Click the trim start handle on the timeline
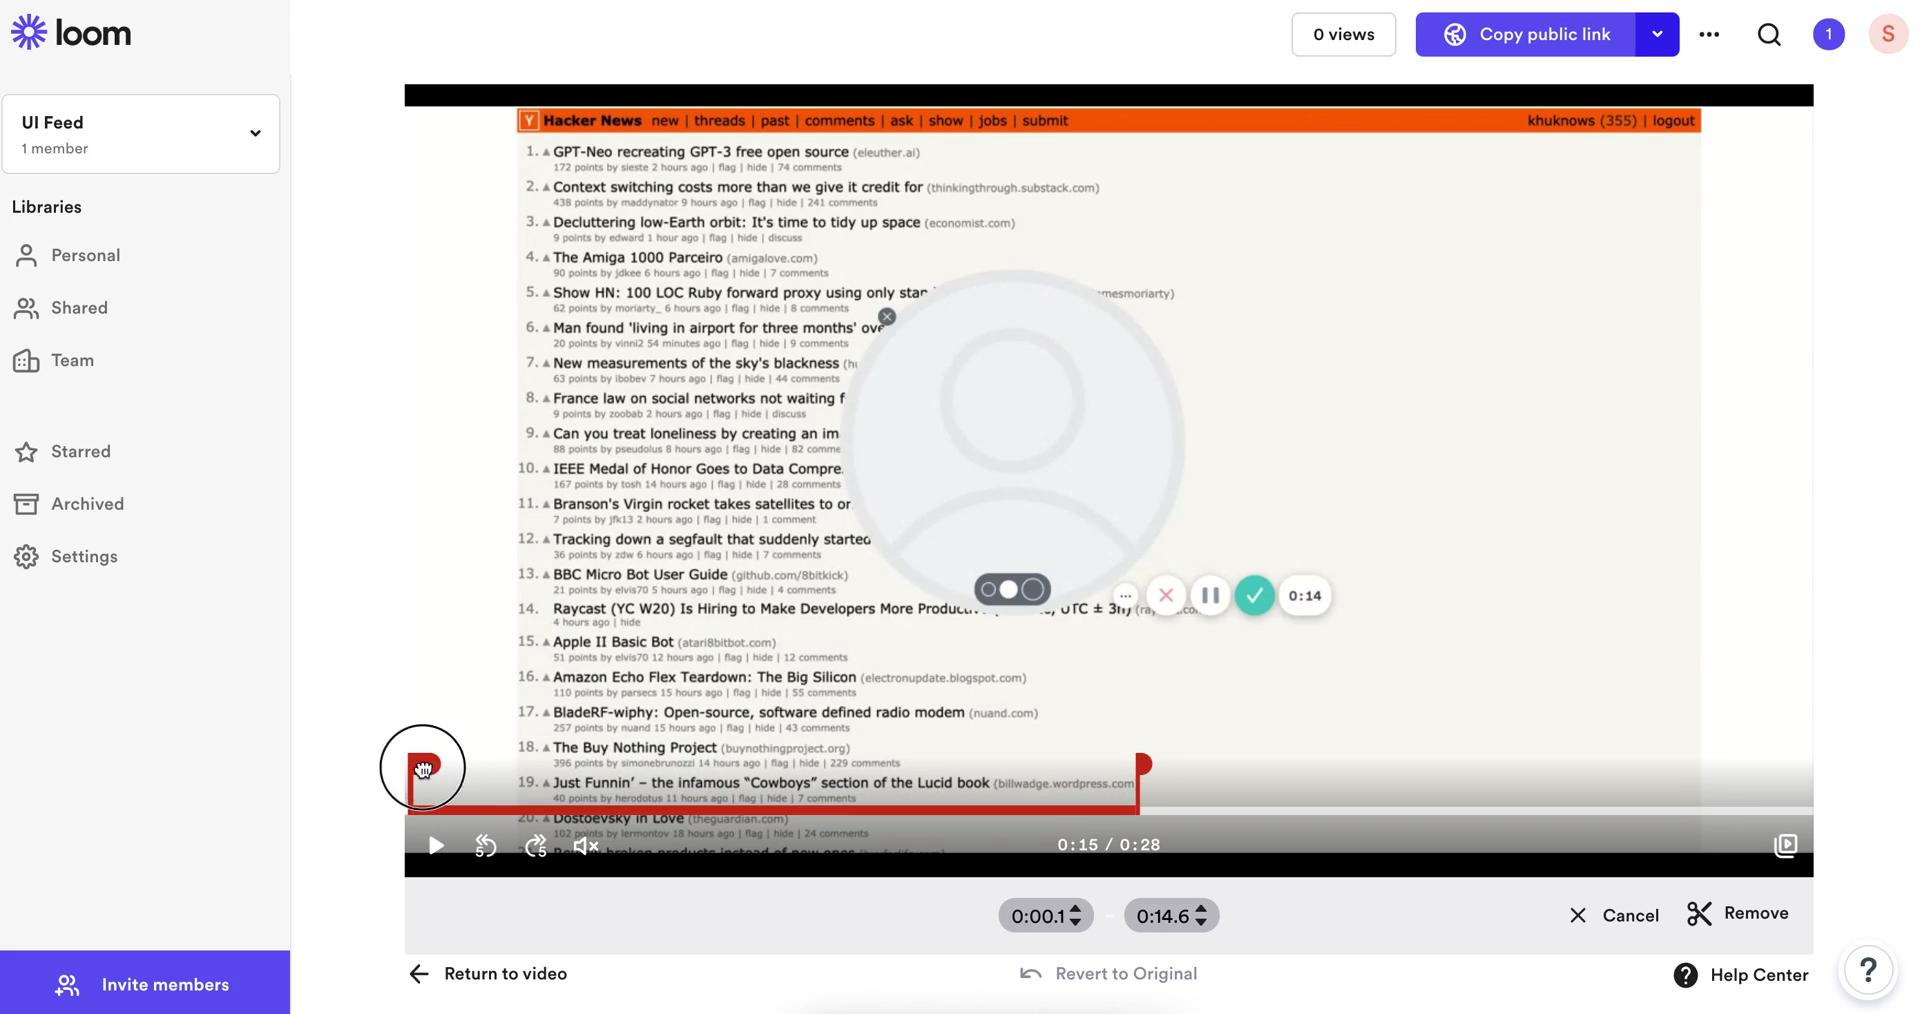The image size is (1920, 1014). [x=424, y=767]
